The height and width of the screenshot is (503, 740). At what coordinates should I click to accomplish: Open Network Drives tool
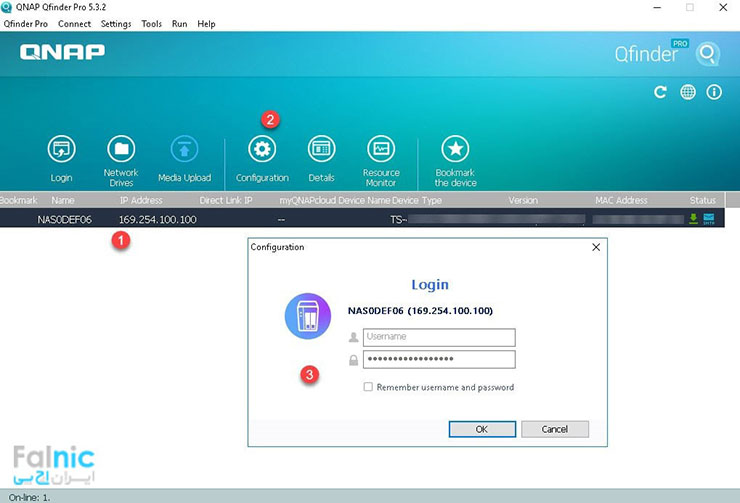coord(121,150)
